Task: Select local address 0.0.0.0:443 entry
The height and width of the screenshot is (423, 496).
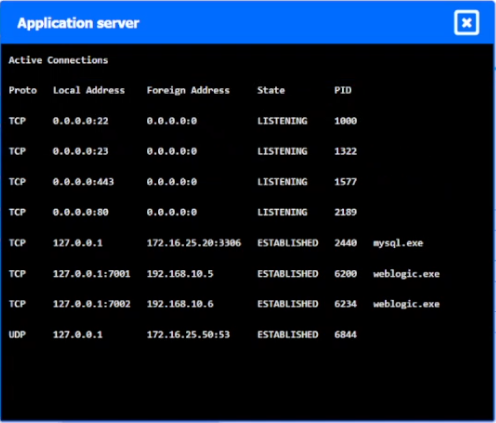Action: tap(83, 182)
